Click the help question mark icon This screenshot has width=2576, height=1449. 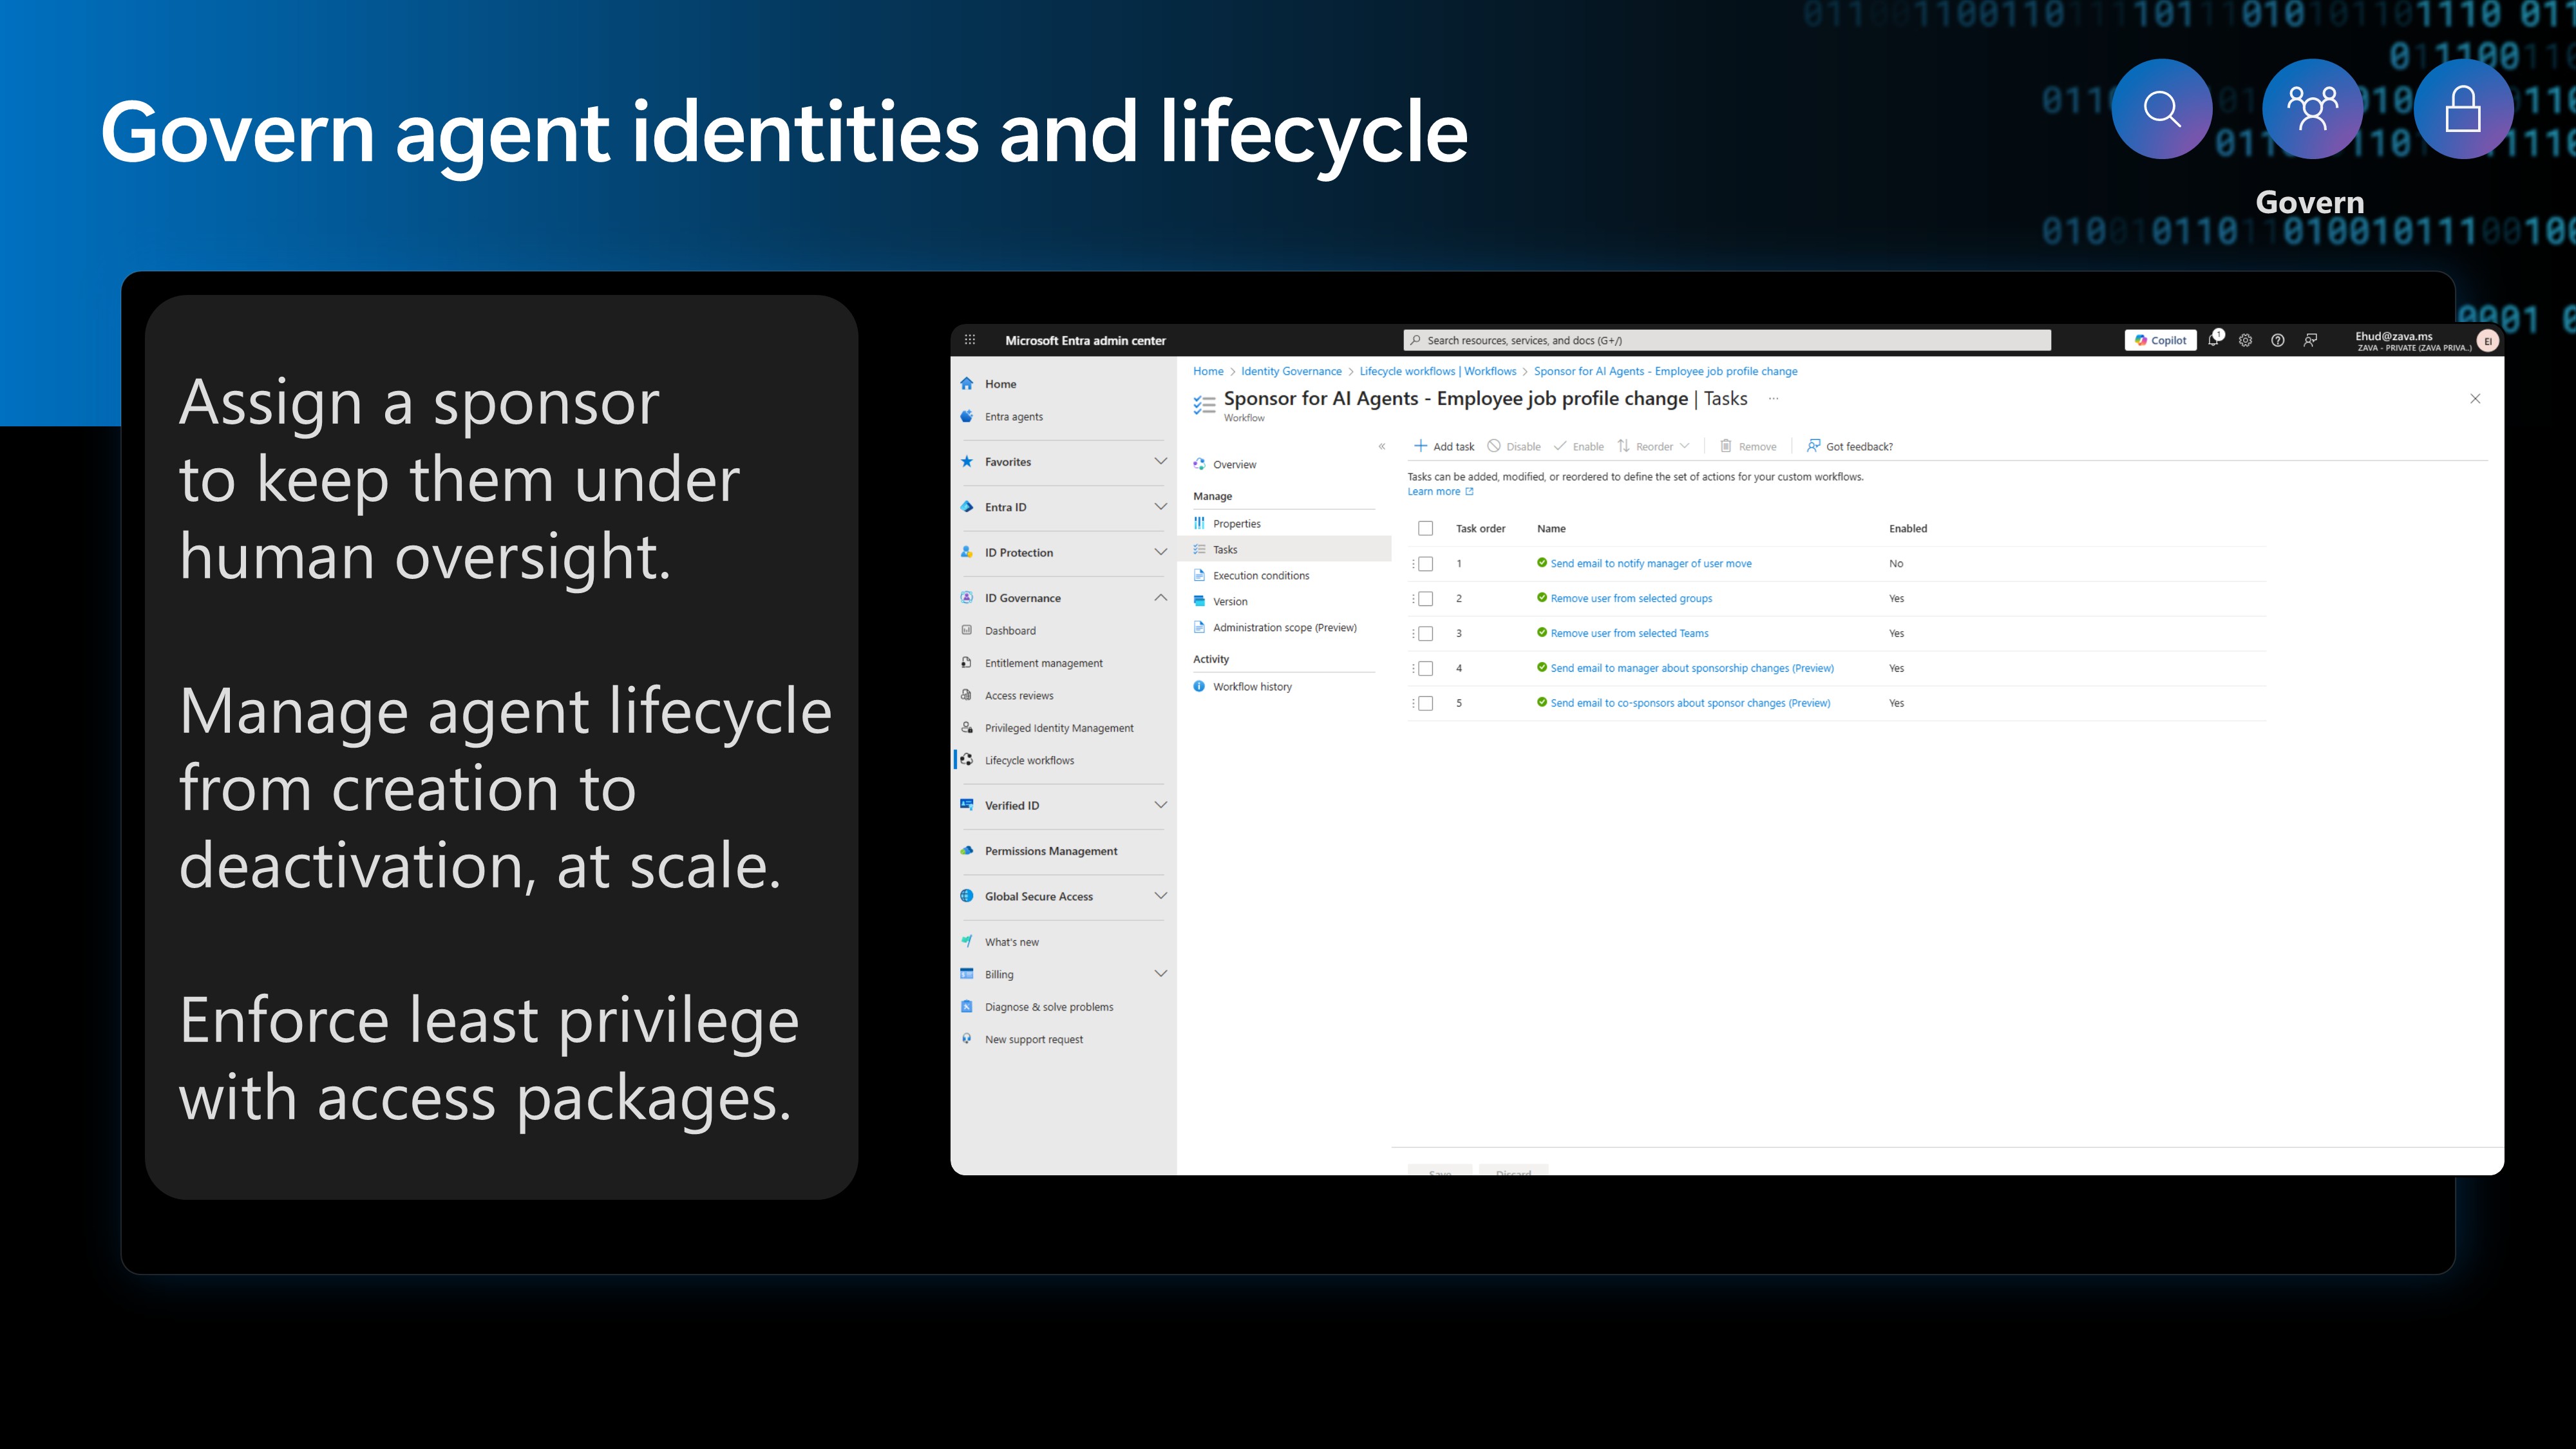[2277, 340]
